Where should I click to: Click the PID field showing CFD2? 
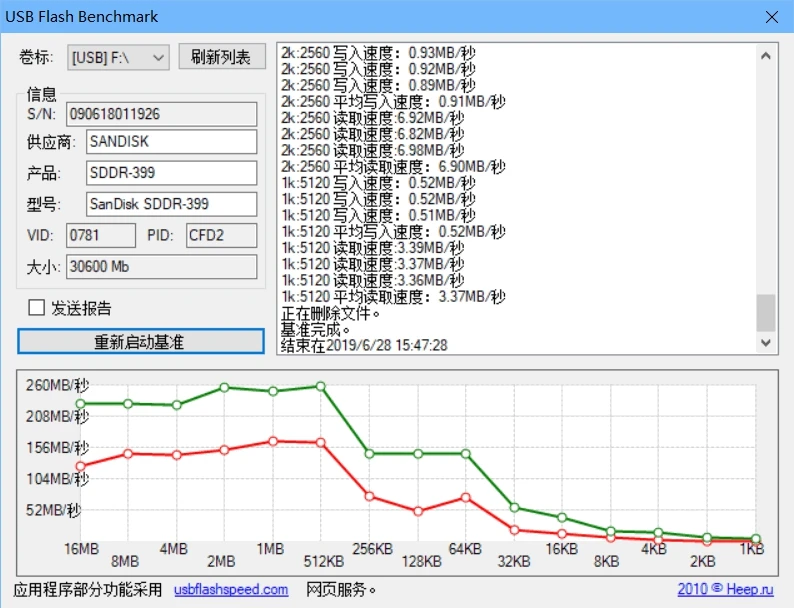point(220,235)
